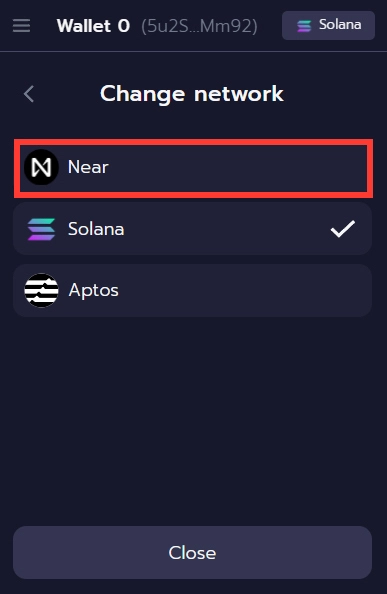The height and width of the screenshot is (594, 387).
Task: Open the Solana network selector in the header
Action: [x=328, y=25]
